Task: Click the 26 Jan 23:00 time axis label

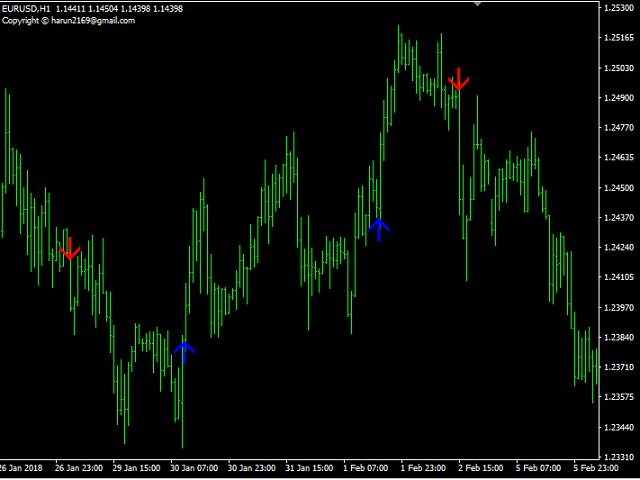Action: pyautogui.click(x=79, y=468)
